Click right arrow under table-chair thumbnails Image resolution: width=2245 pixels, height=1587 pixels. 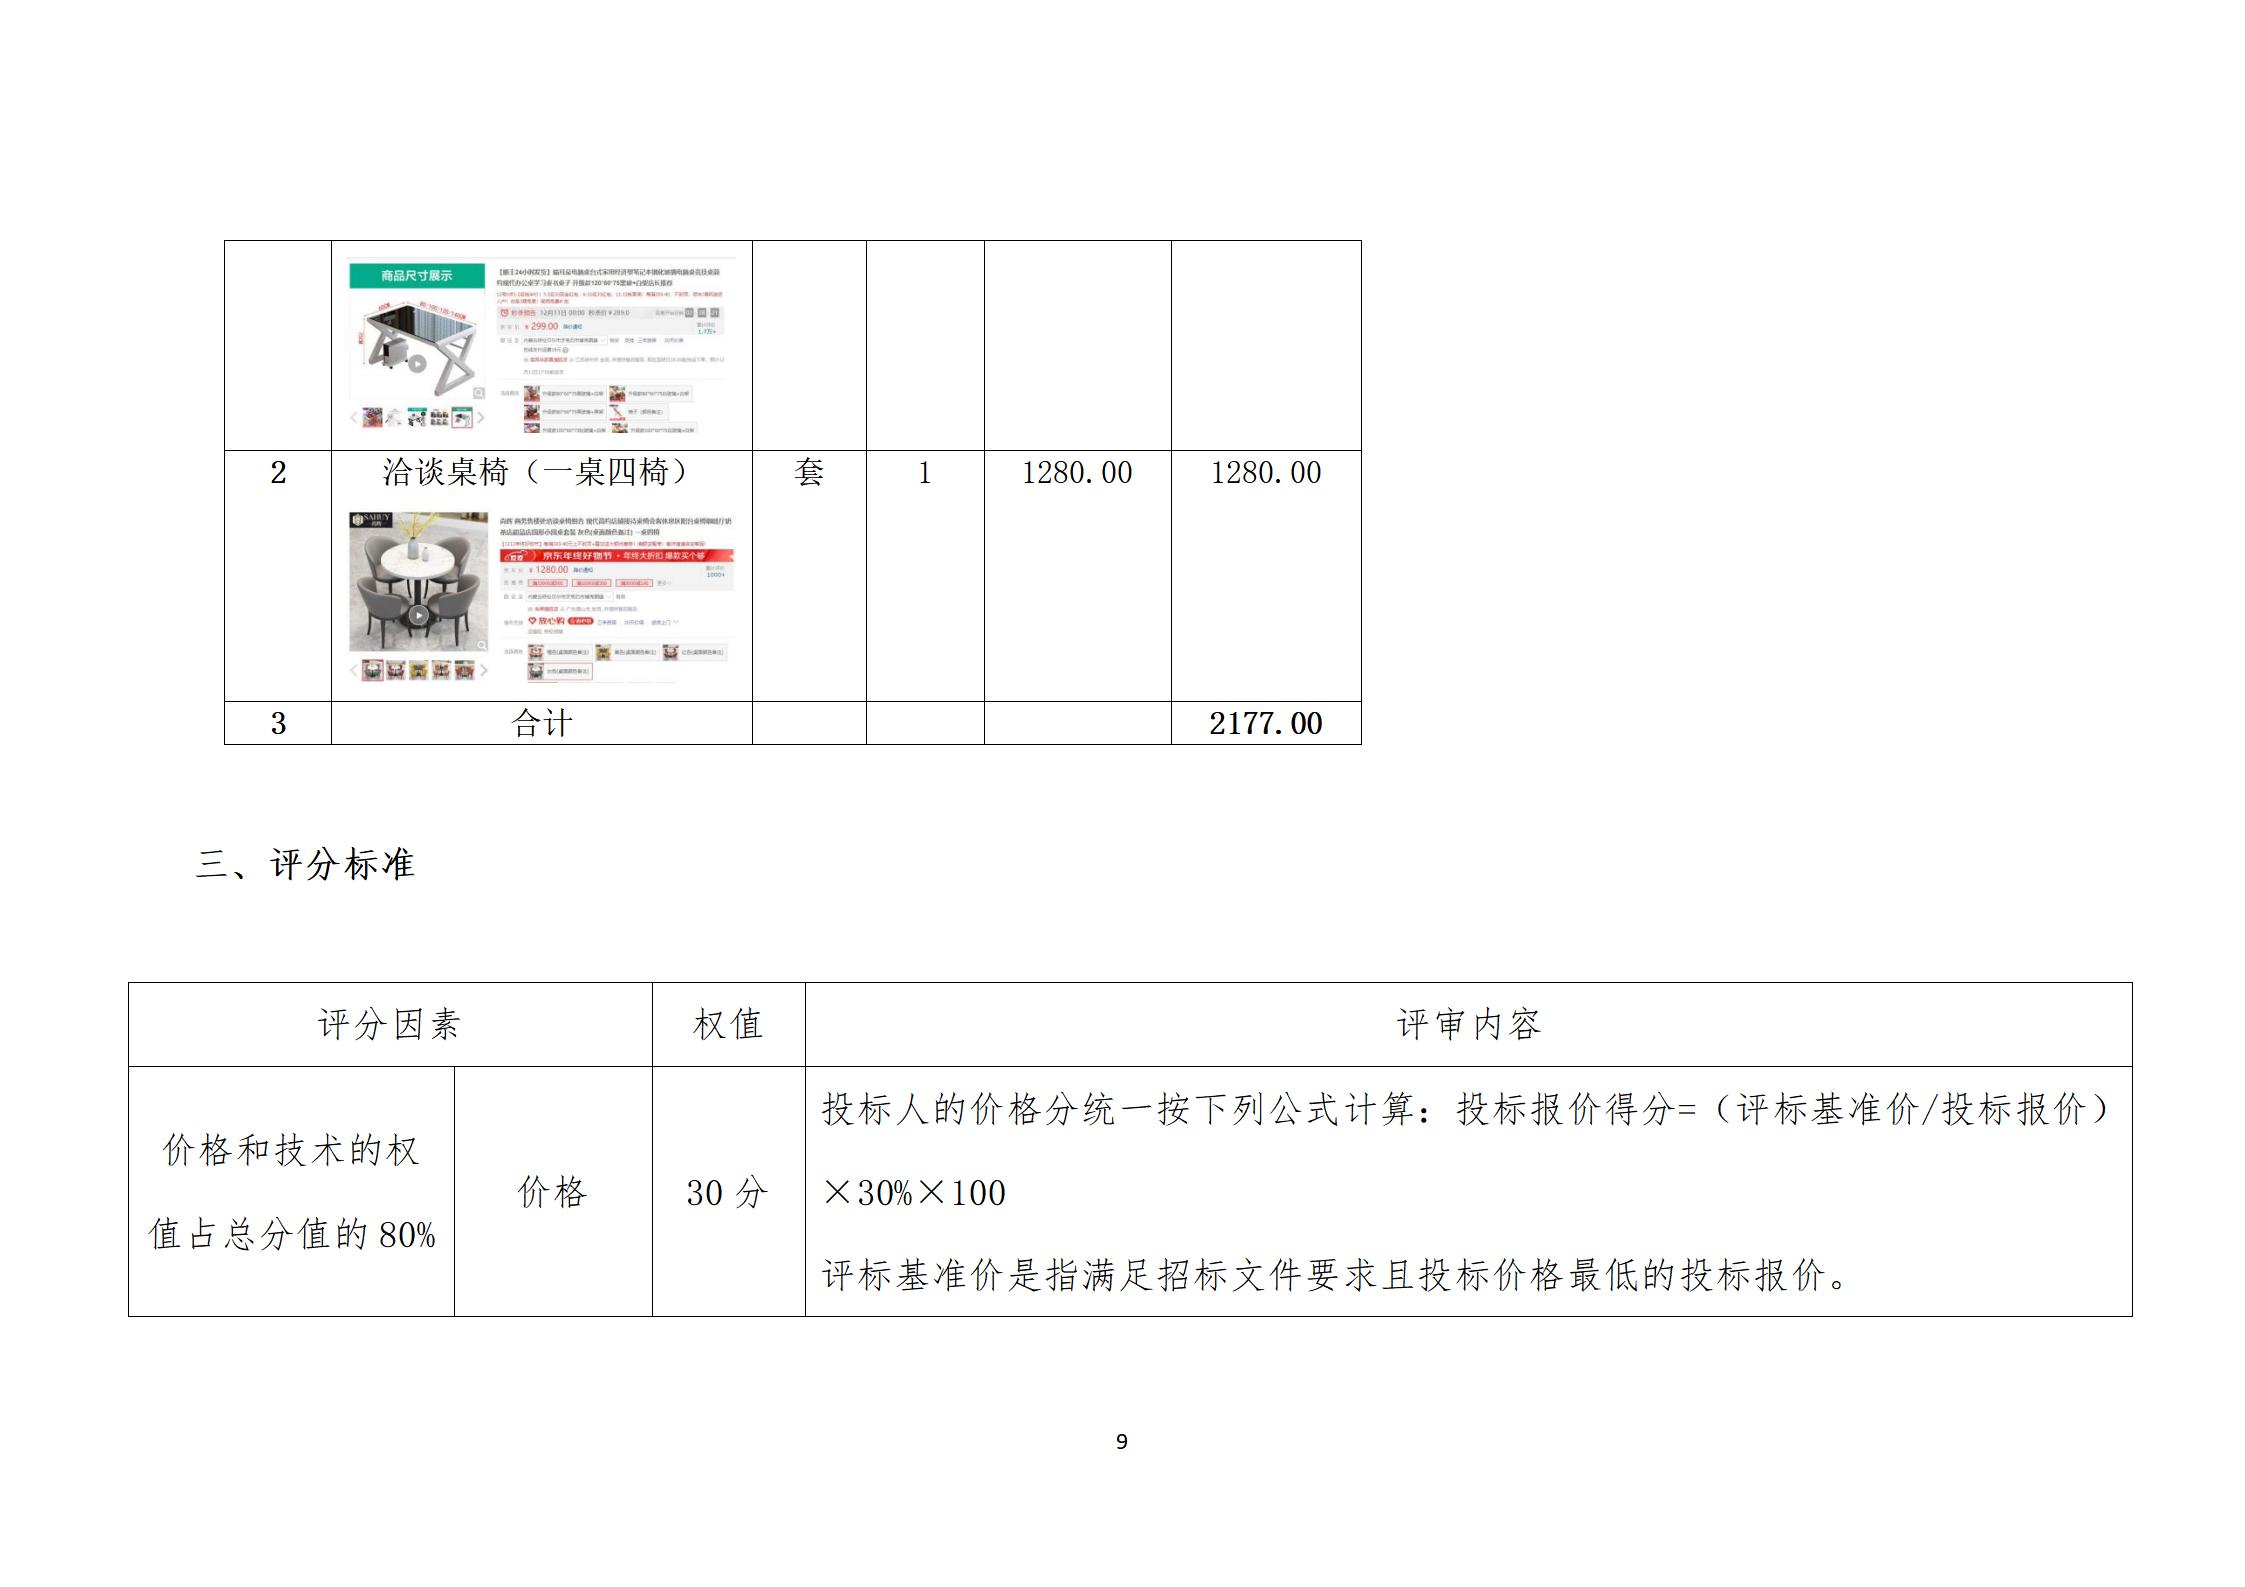(483, 670)
